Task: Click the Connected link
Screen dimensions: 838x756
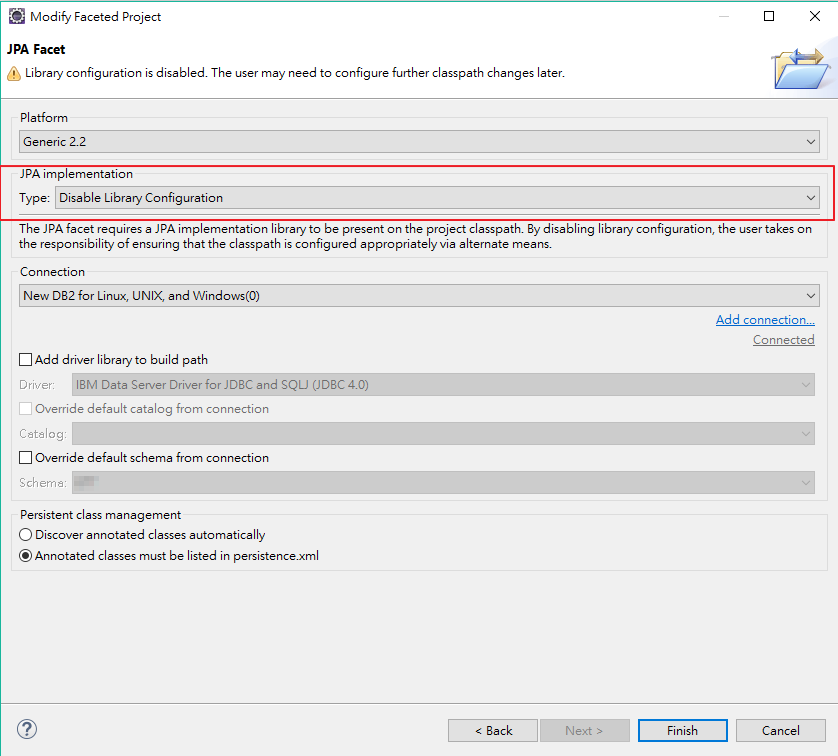Action: click(x=783, y=339)
